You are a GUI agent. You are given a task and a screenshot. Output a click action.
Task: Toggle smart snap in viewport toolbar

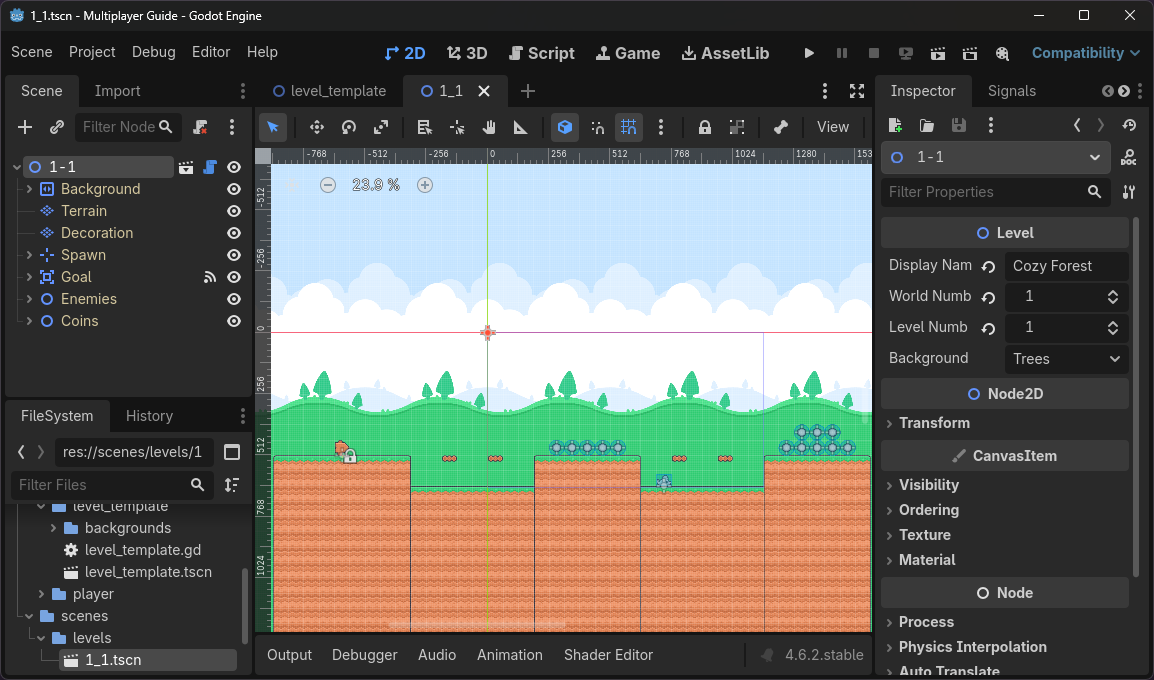coord(598,127)
